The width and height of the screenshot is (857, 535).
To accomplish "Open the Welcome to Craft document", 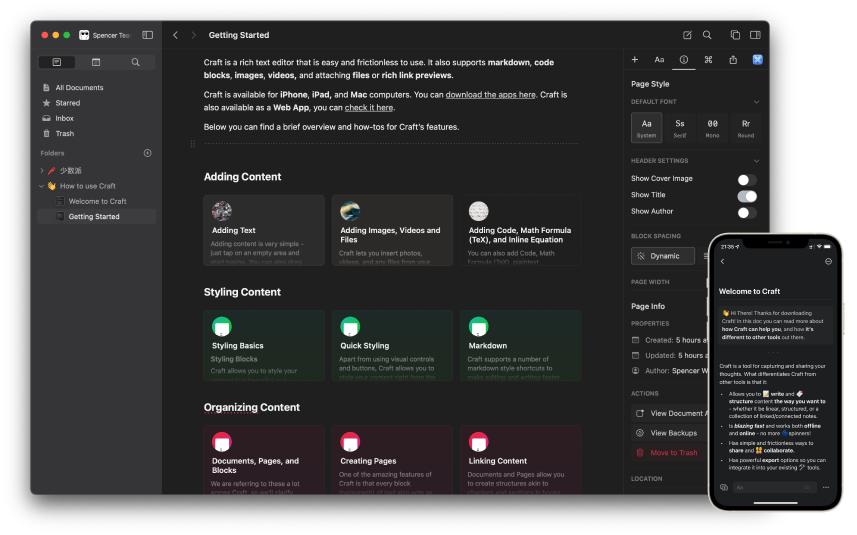I will [x=97, y=201].
